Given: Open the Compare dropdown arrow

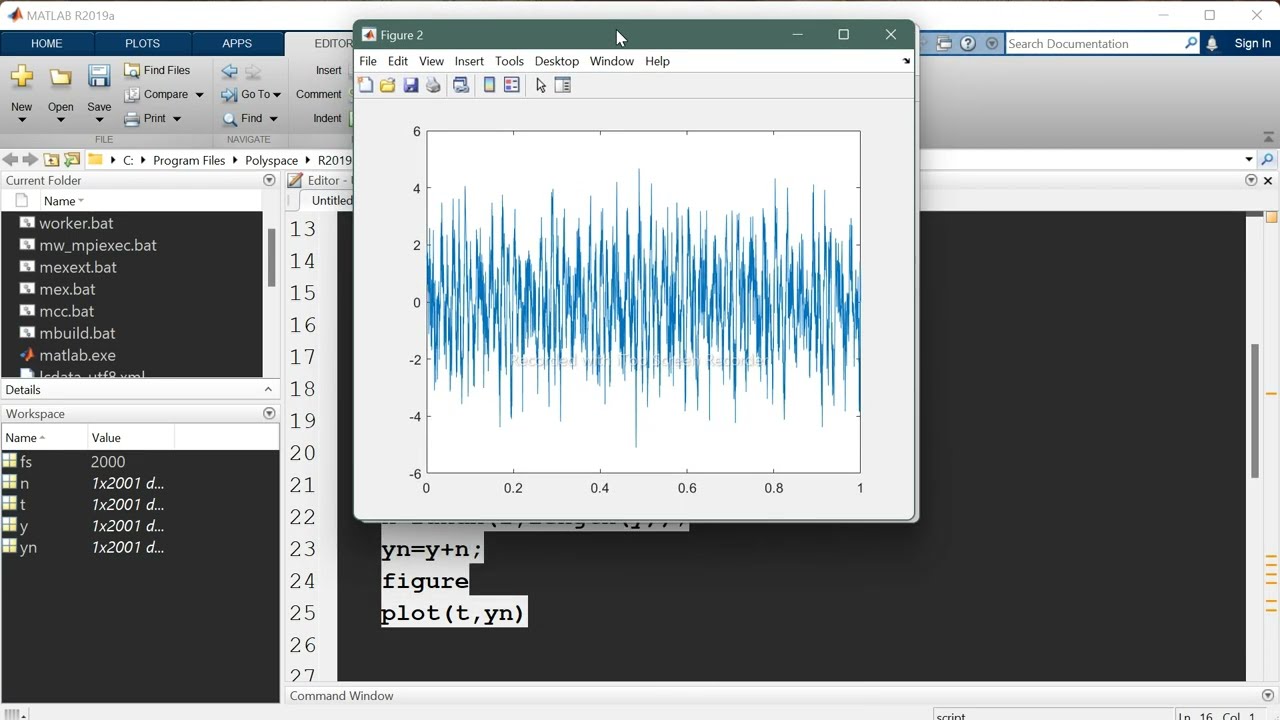Looking at the screenshot, I should [x=199, y=95].
